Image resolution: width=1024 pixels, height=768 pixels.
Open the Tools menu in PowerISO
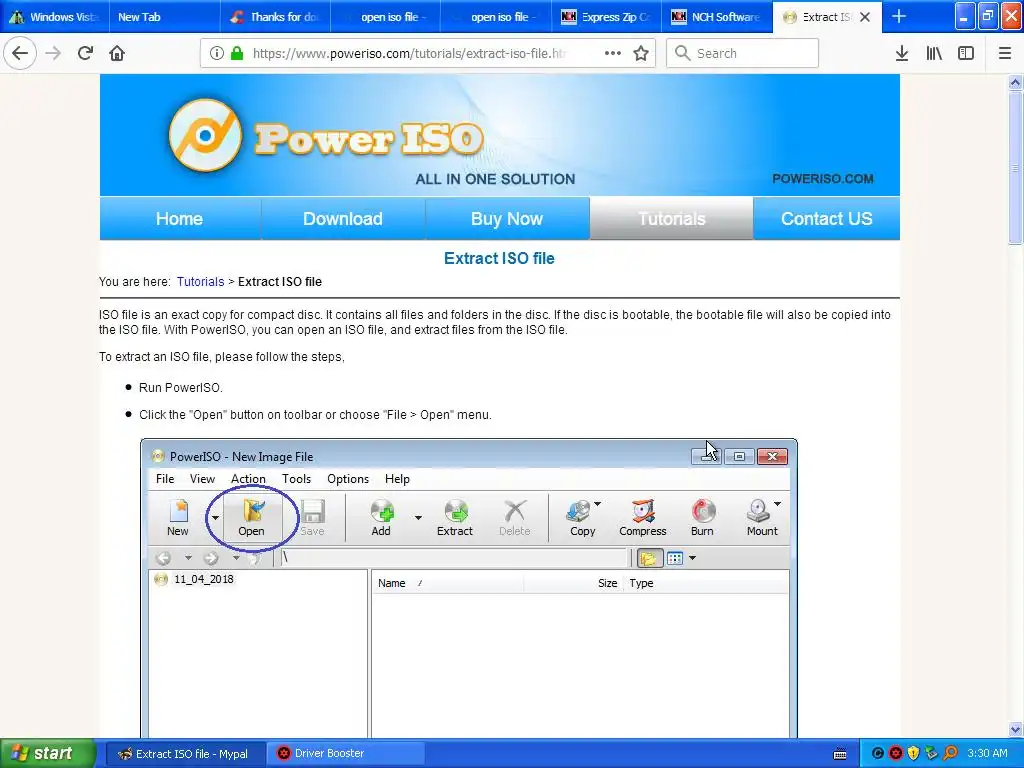click(x=296, y=479)
